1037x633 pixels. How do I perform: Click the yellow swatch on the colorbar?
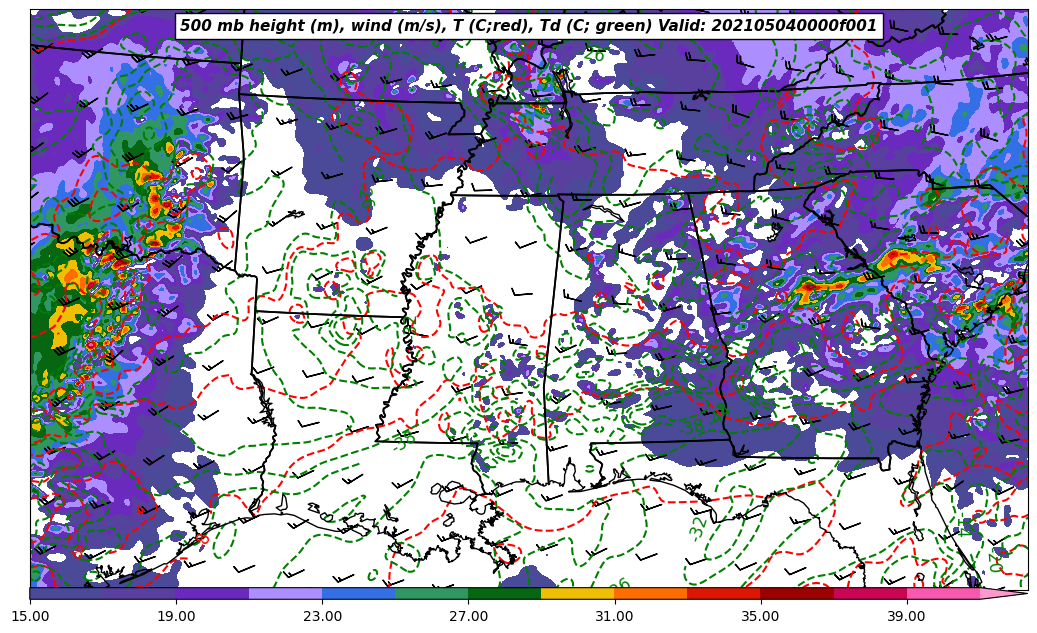[577, 593]
